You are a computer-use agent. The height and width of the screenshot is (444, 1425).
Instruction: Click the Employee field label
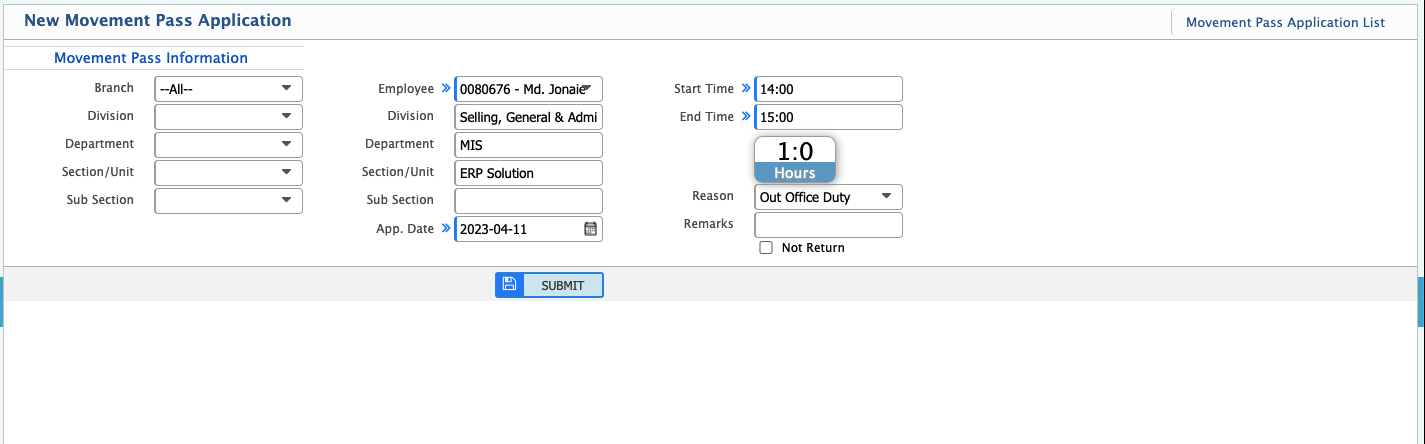click(406, 89)
